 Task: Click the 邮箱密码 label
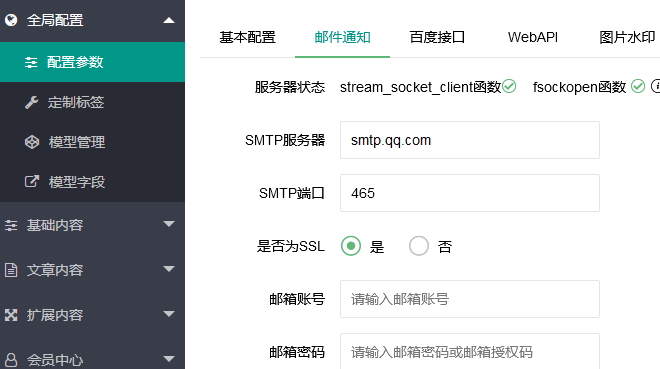(297, 352)
